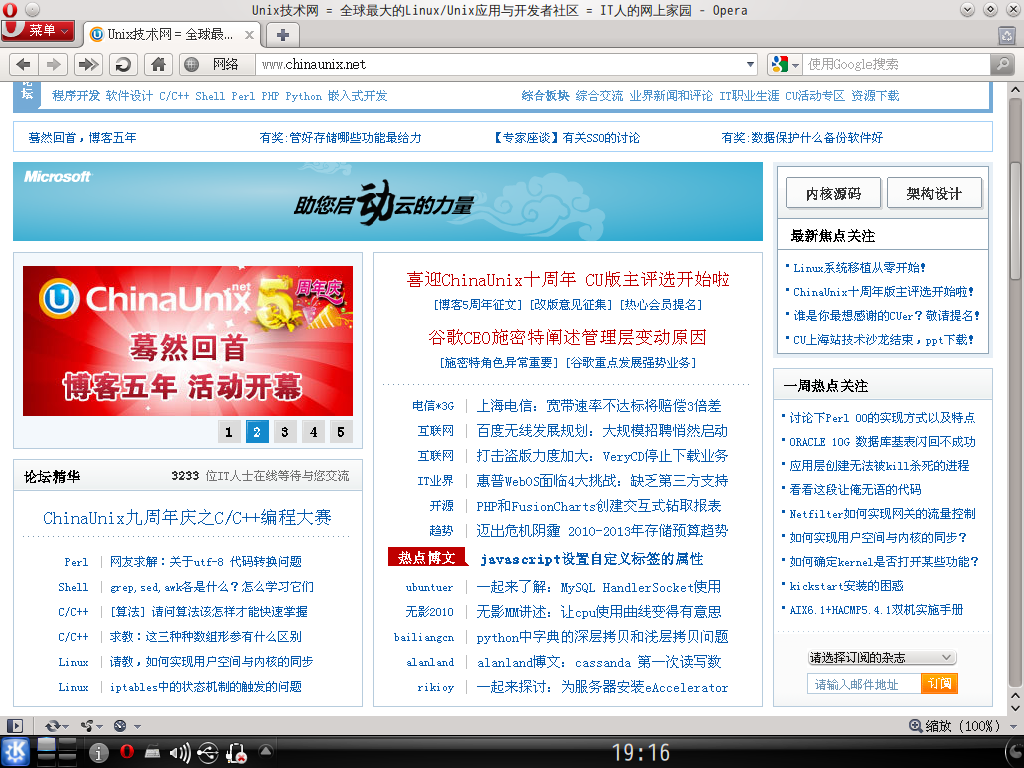Click the search magnifier button
1024x768 pixels.
coord(1002,64)
